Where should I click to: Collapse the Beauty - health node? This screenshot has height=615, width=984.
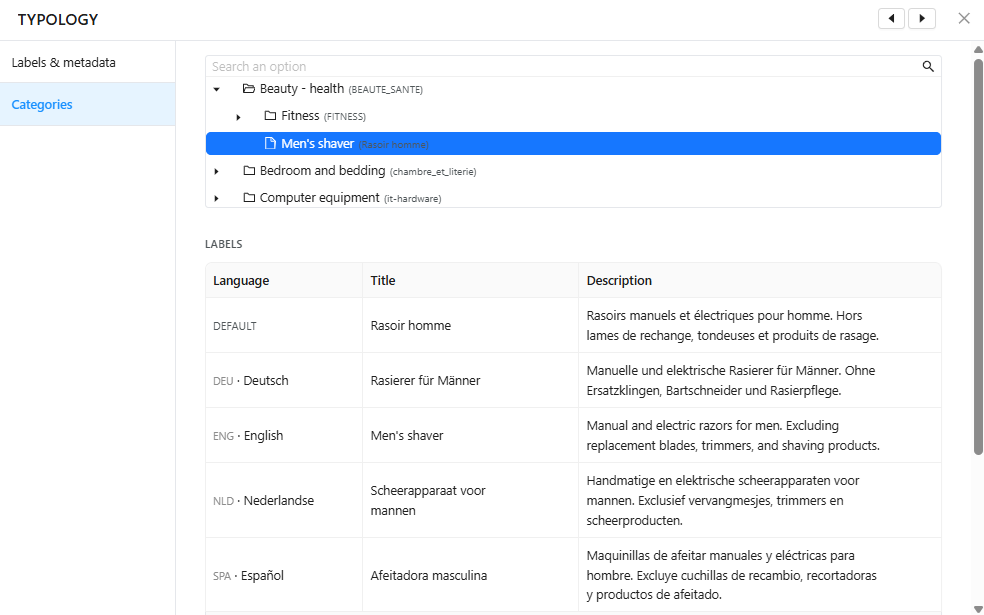point(217,89)
